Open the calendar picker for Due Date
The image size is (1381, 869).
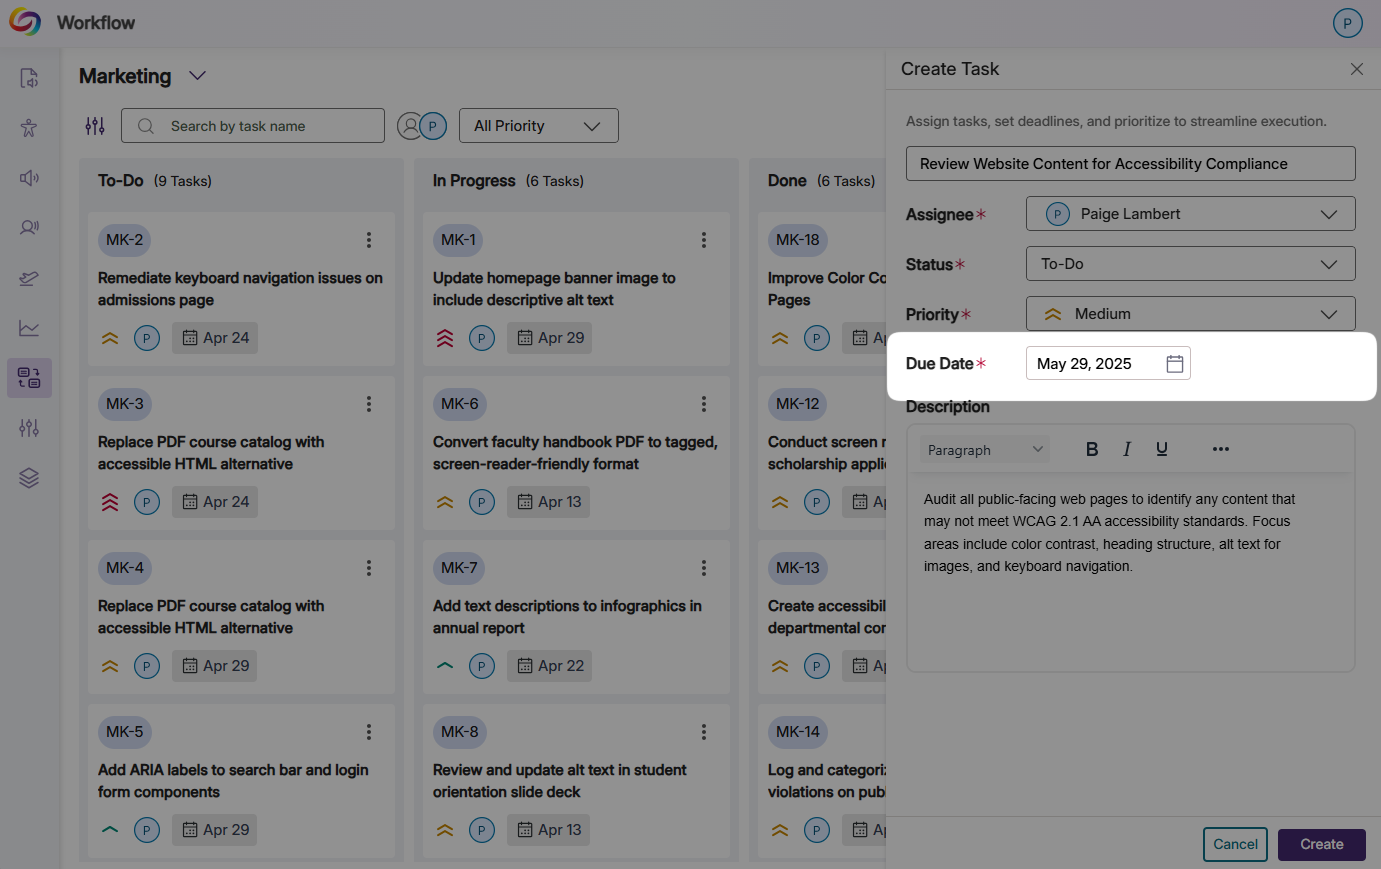[x=1175, y=364]
